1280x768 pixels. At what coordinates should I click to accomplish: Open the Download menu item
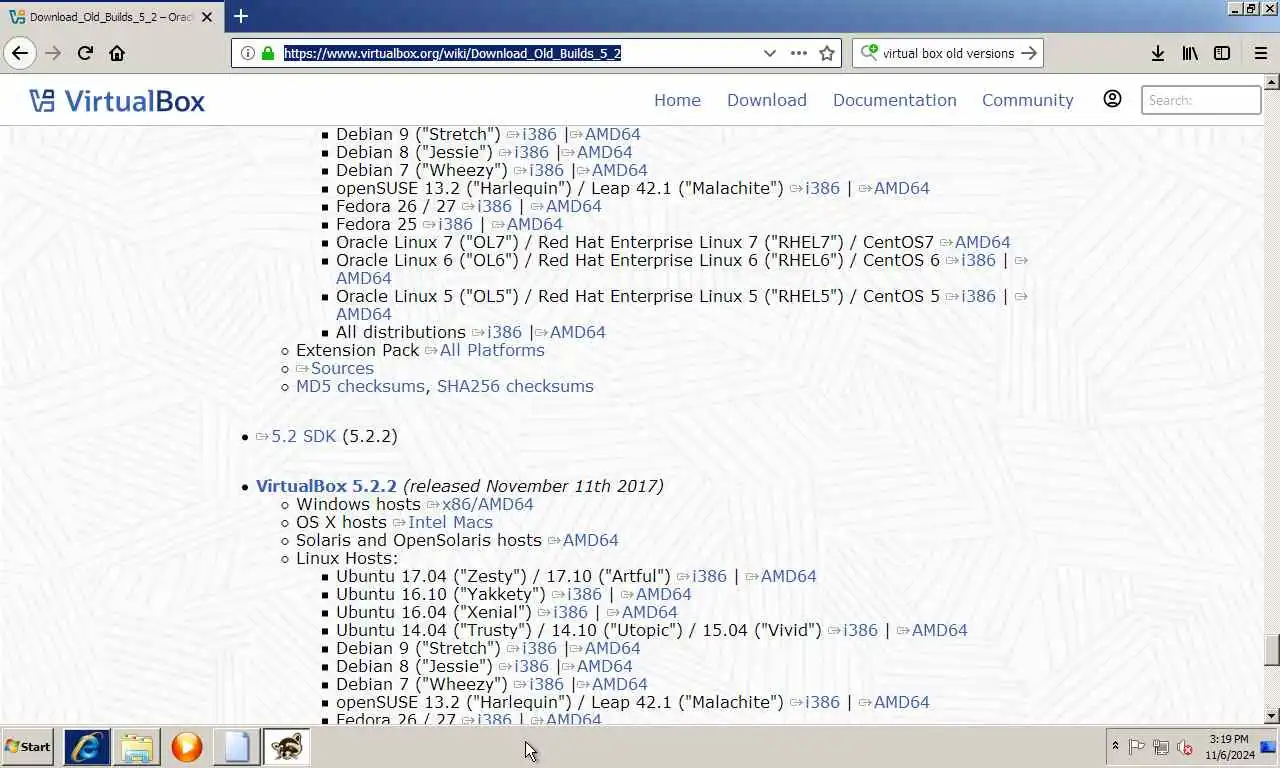coord(767,100)
